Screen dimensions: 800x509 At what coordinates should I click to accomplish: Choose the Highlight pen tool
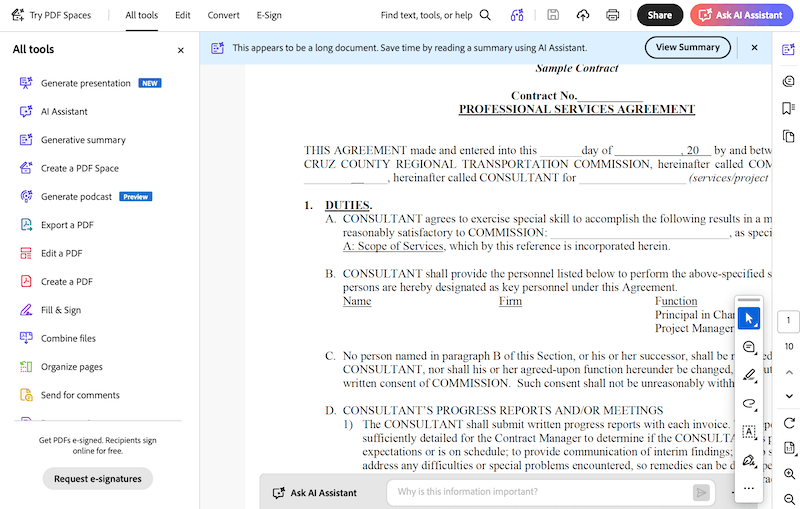pos(748,375)
